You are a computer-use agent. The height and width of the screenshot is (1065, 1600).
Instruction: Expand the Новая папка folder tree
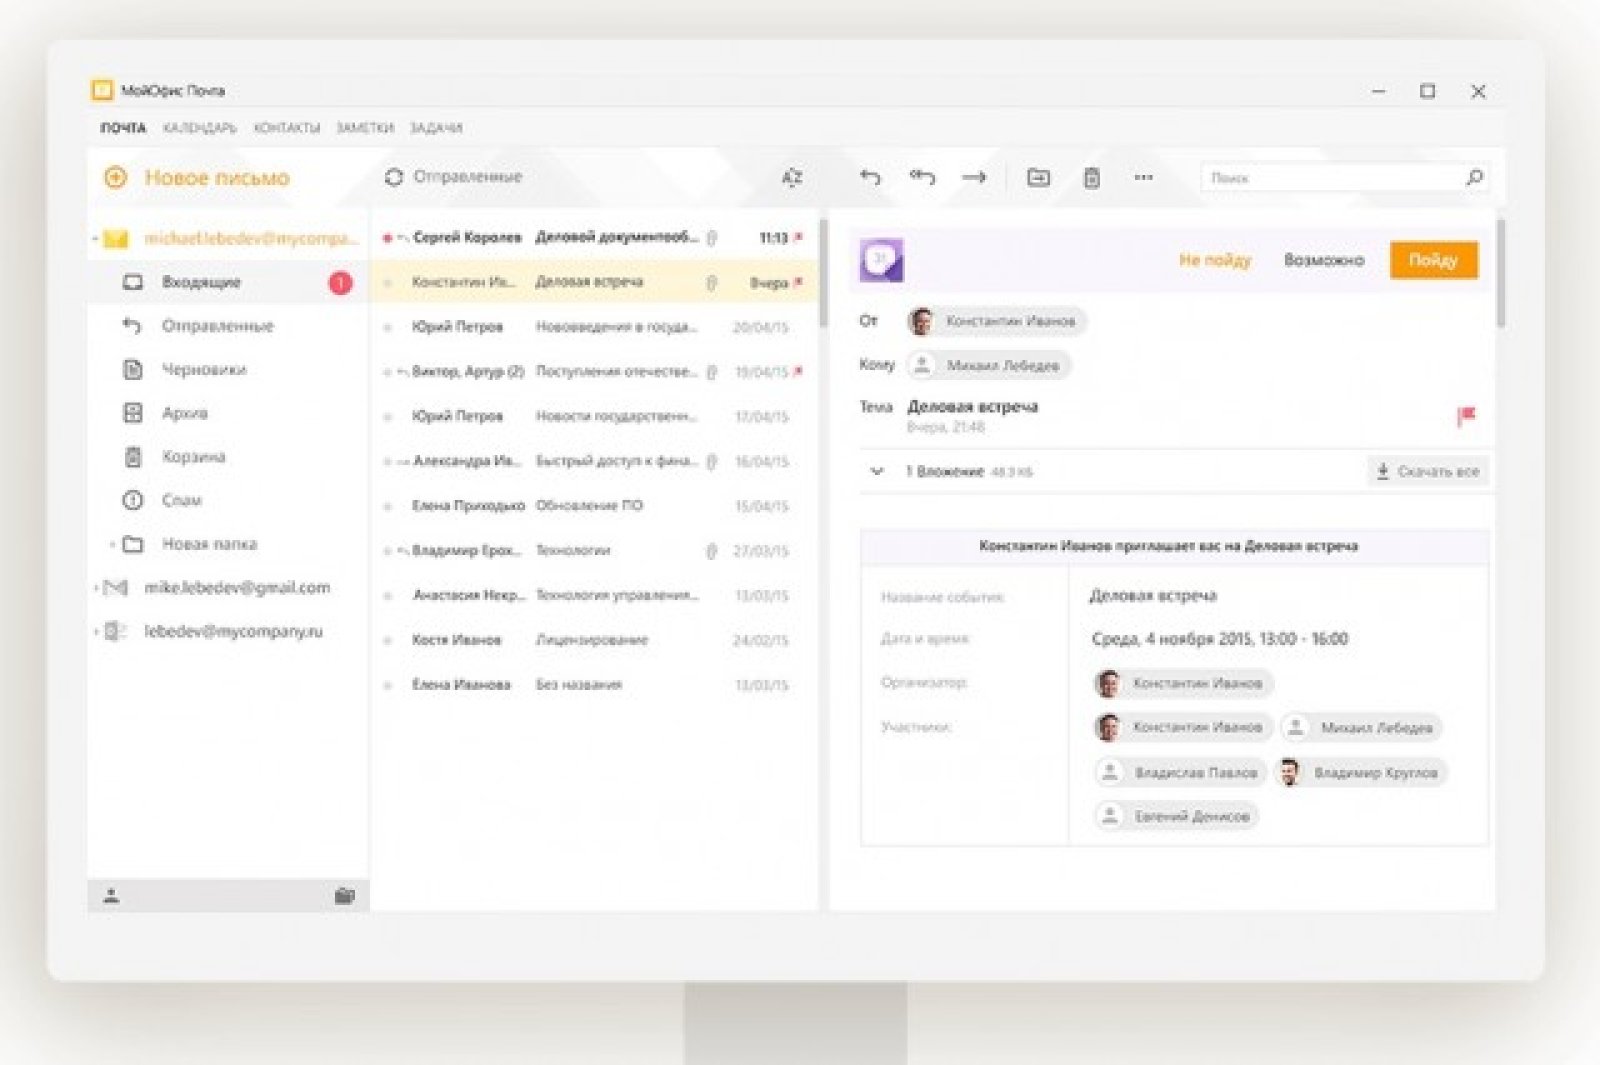pyautogui.click(x=112, y=545)
